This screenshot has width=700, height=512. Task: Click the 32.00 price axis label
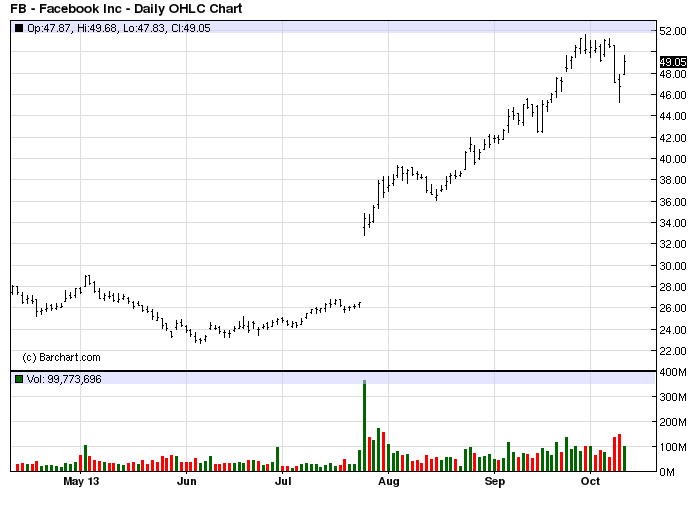pyautogui.click(x=673, y=244)
